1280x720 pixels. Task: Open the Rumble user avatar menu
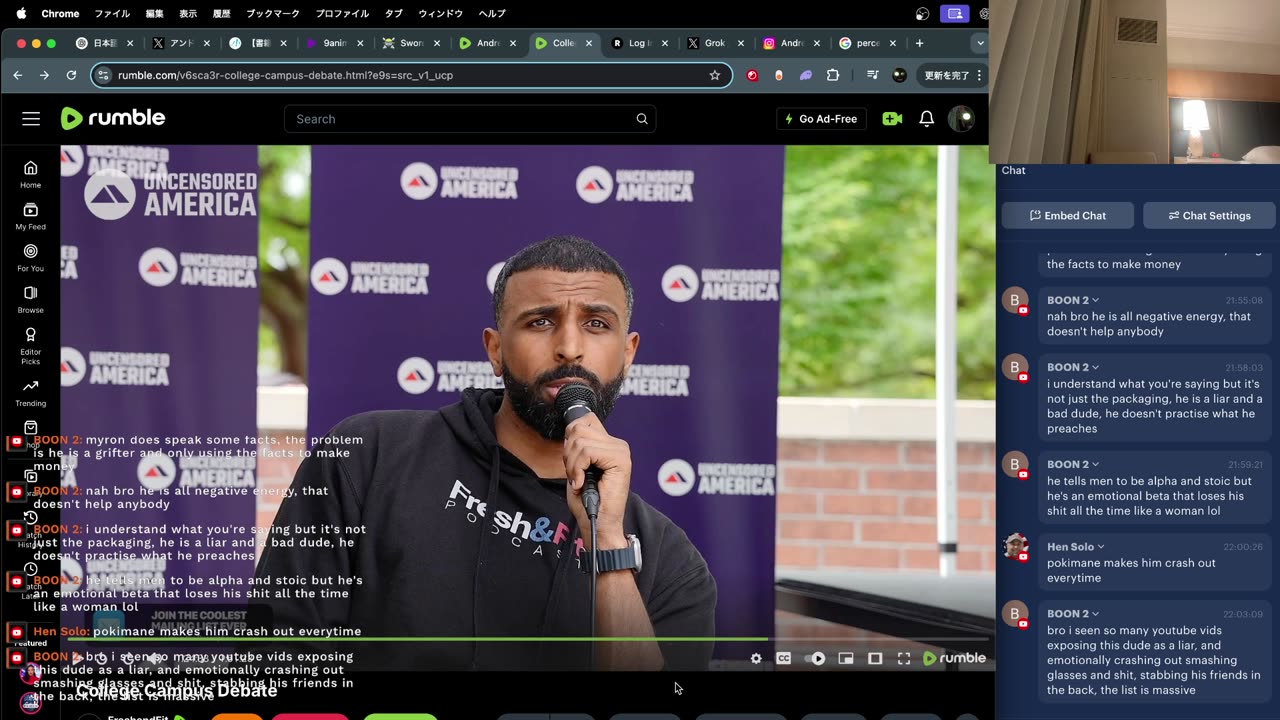pyautogui.click(x=961, y=119)
